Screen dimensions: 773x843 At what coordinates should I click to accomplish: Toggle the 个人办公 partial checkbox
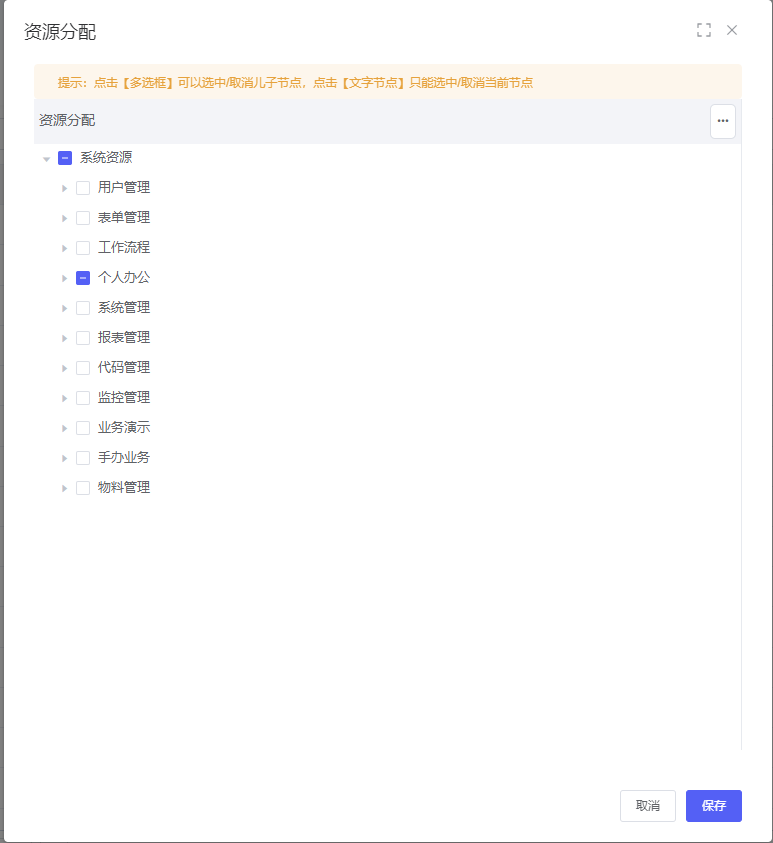tap(83, 278)
